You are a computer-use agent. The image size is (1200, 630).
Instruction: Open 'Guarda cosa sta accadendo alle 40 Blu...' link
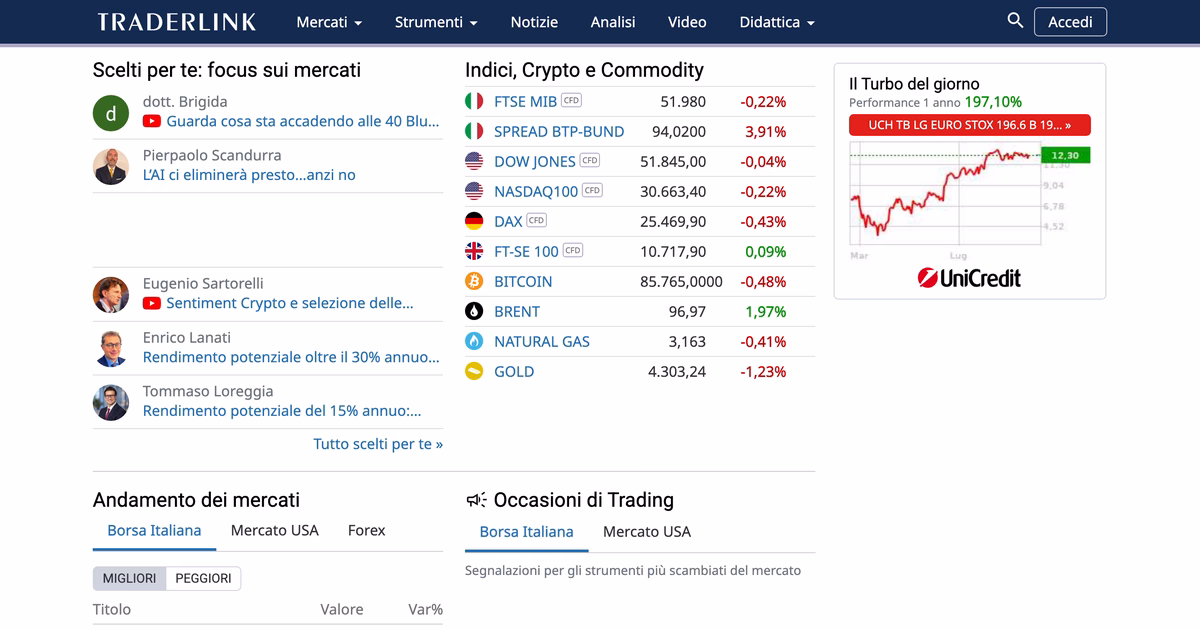pyautogui.click(x=303, y=121)
